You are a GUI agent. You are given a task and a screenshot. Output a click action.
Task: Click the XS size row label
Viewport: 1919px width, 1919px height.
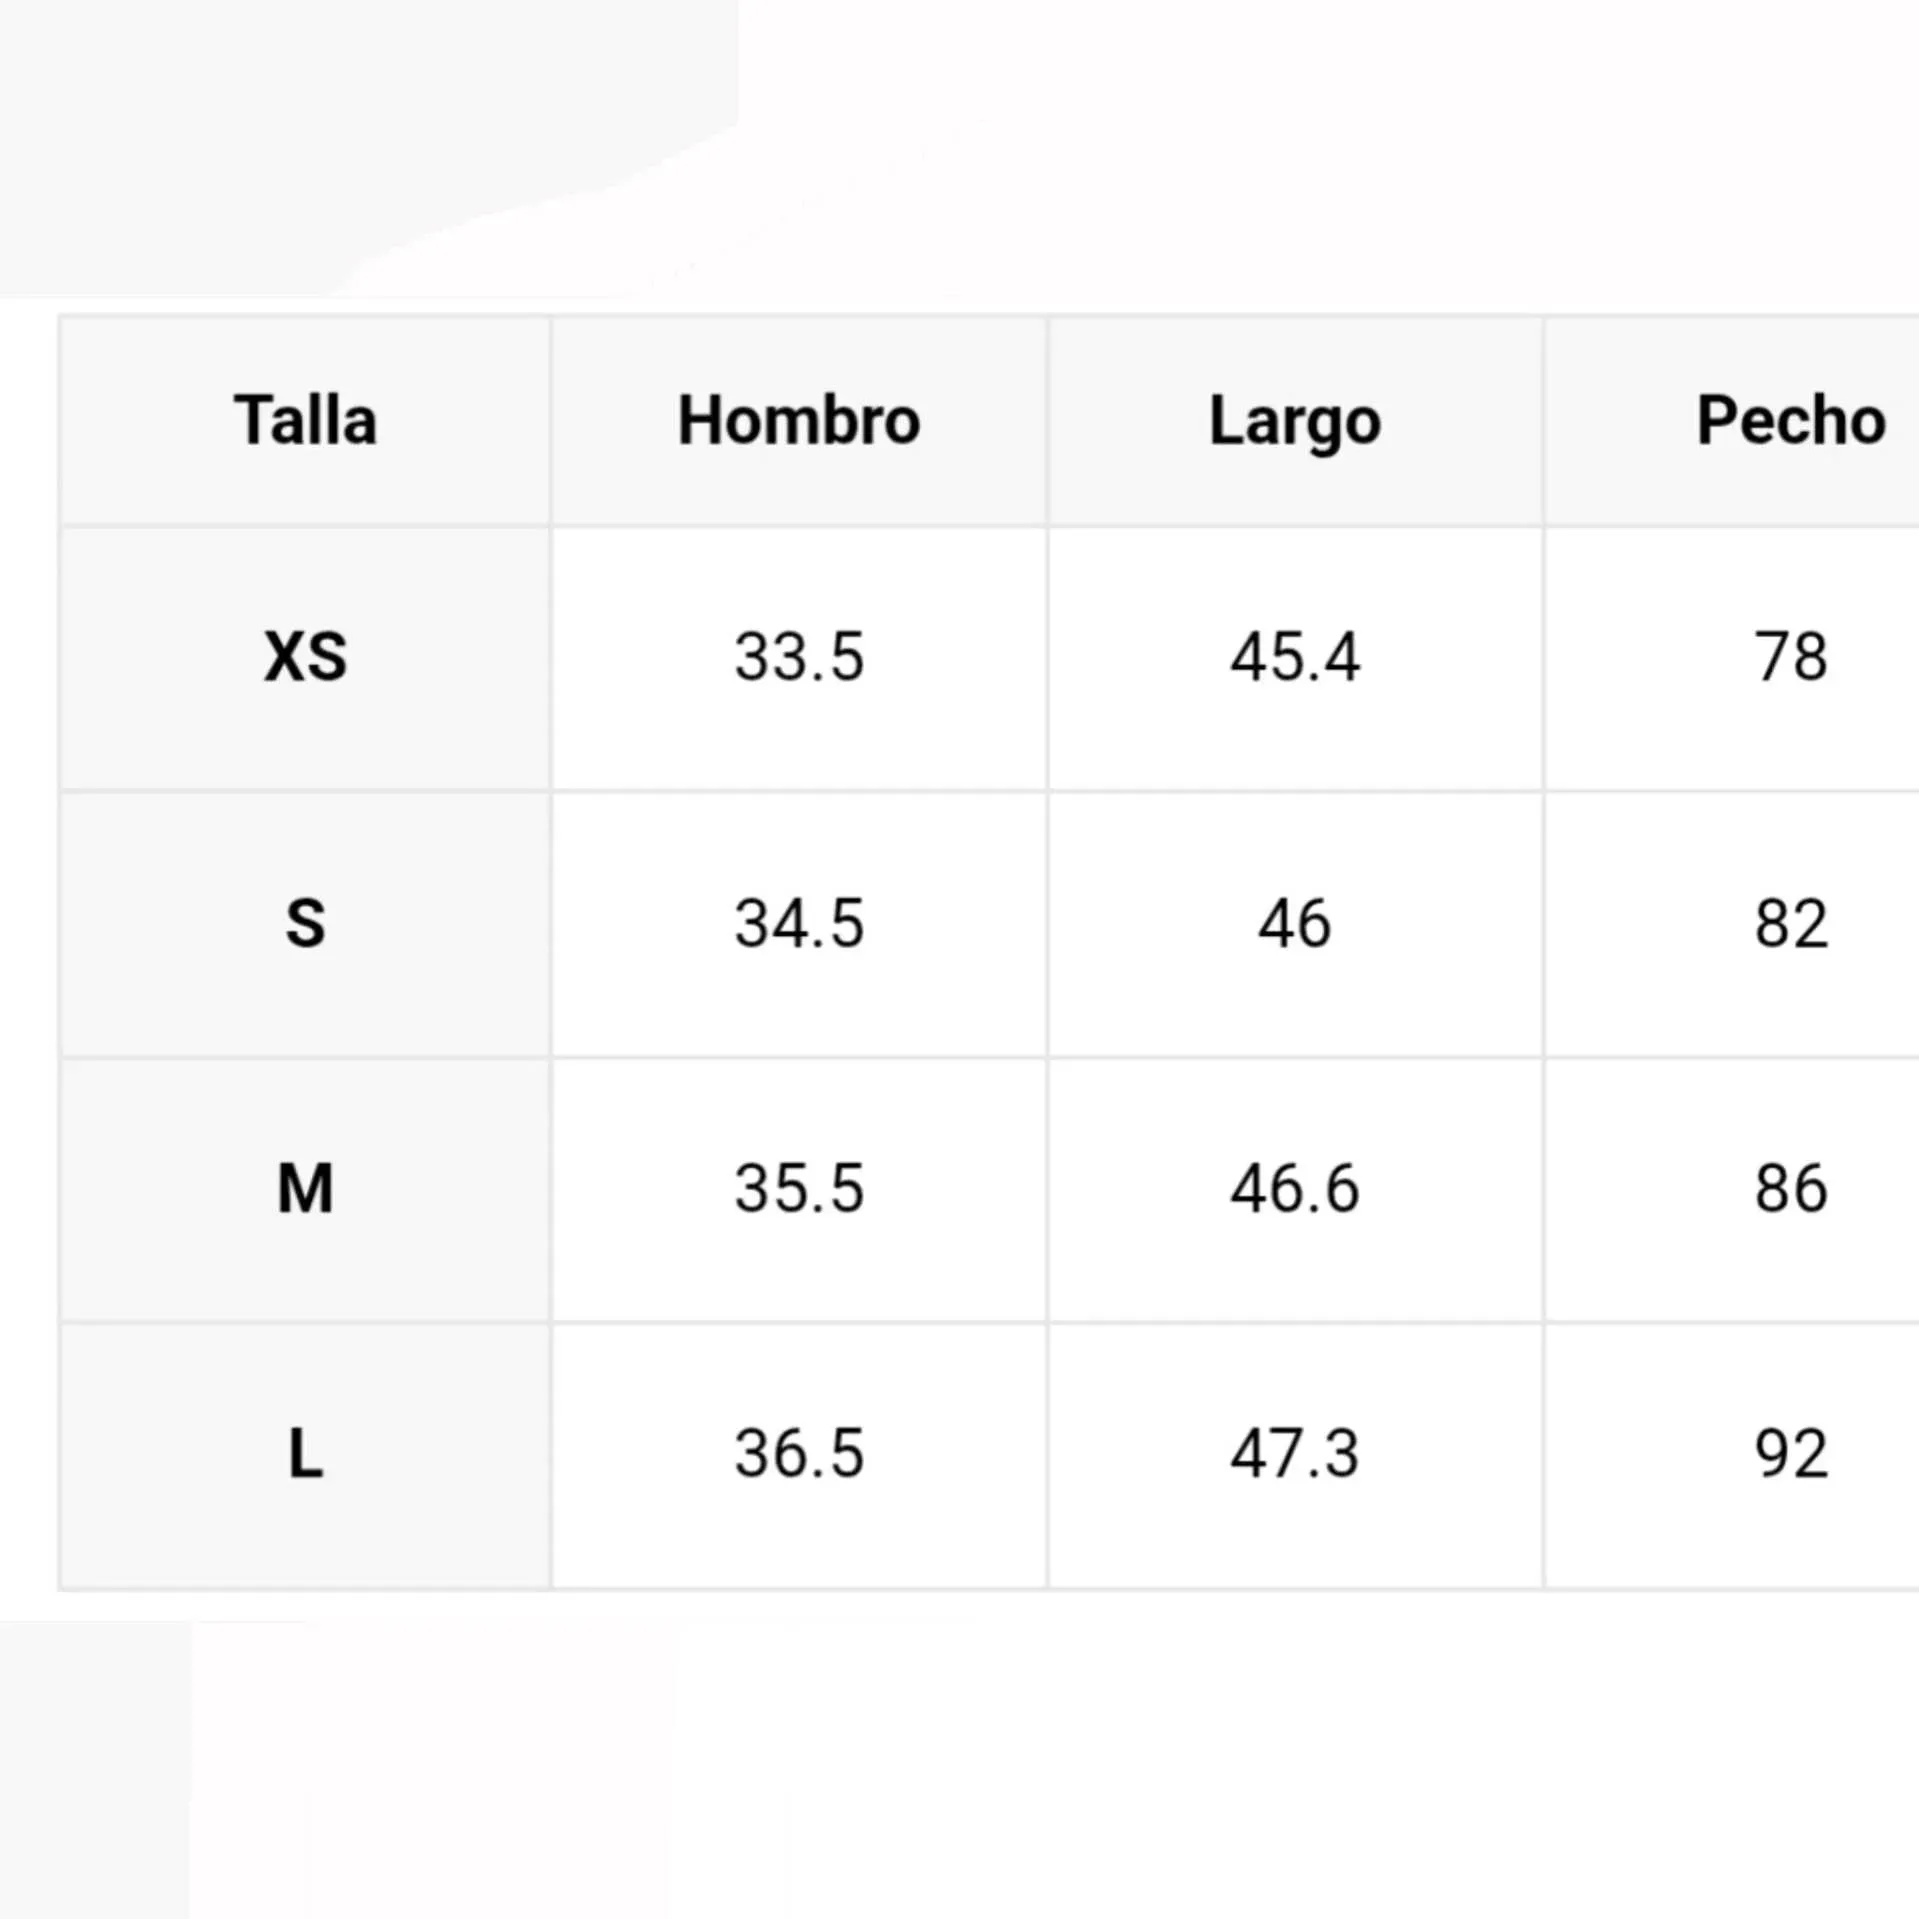(x=305, y=657)
